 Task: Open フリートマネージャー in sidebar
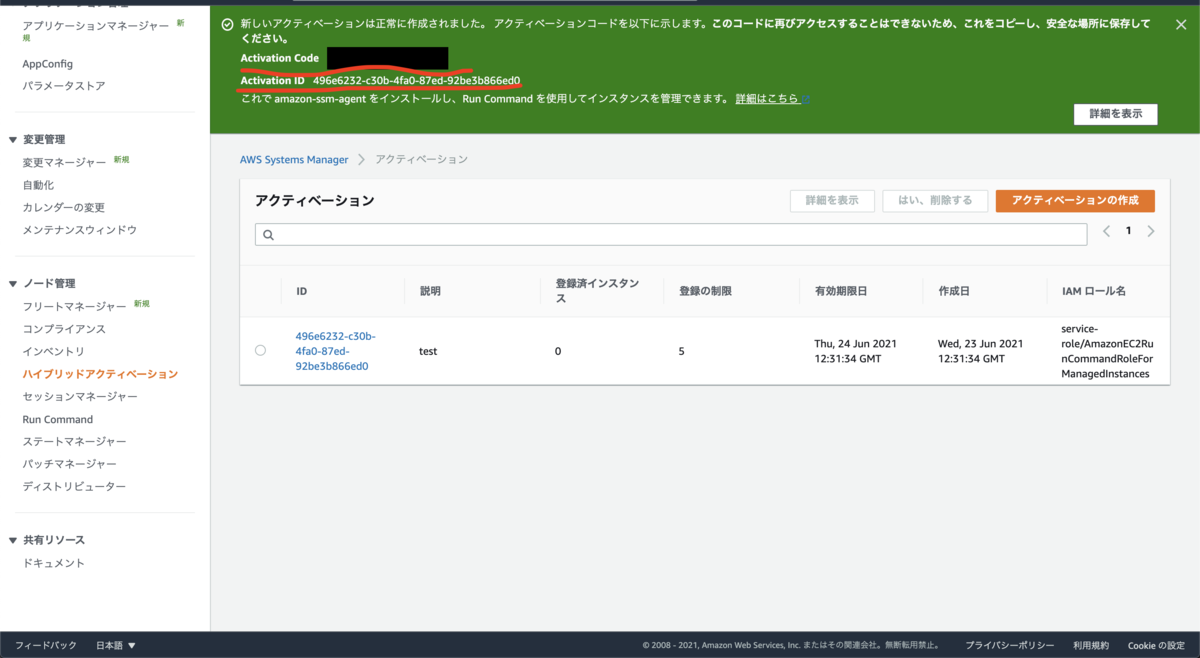click(x=75, y=306)
